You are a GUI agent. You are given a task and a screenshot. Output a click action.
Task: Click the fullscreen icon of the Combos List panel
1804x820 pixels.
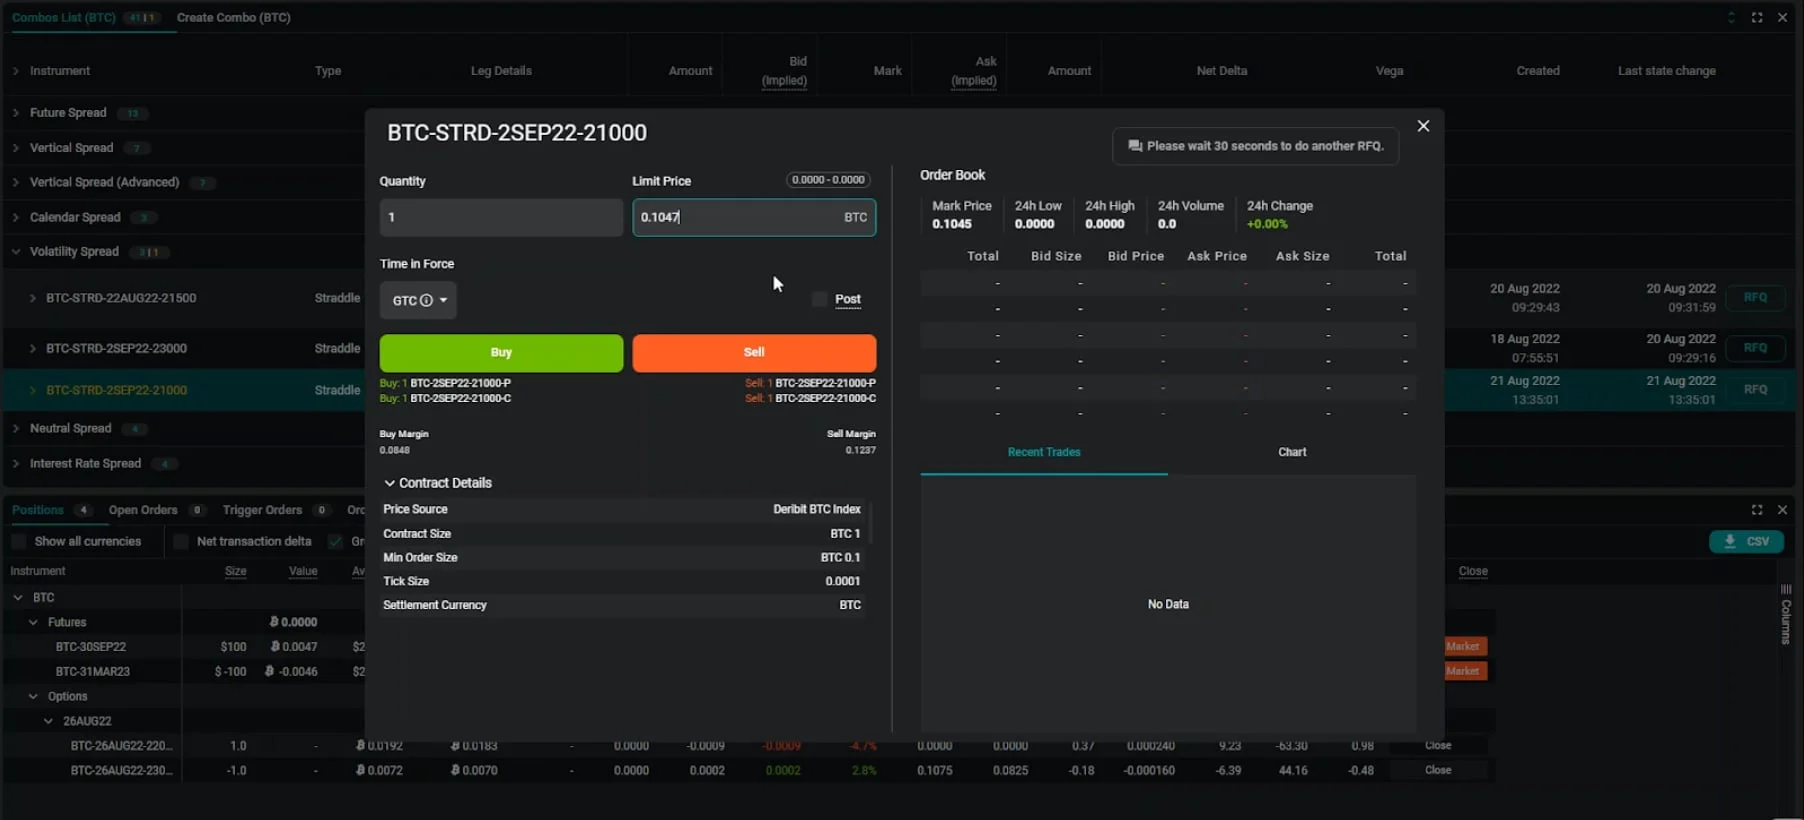[1757, 18]
